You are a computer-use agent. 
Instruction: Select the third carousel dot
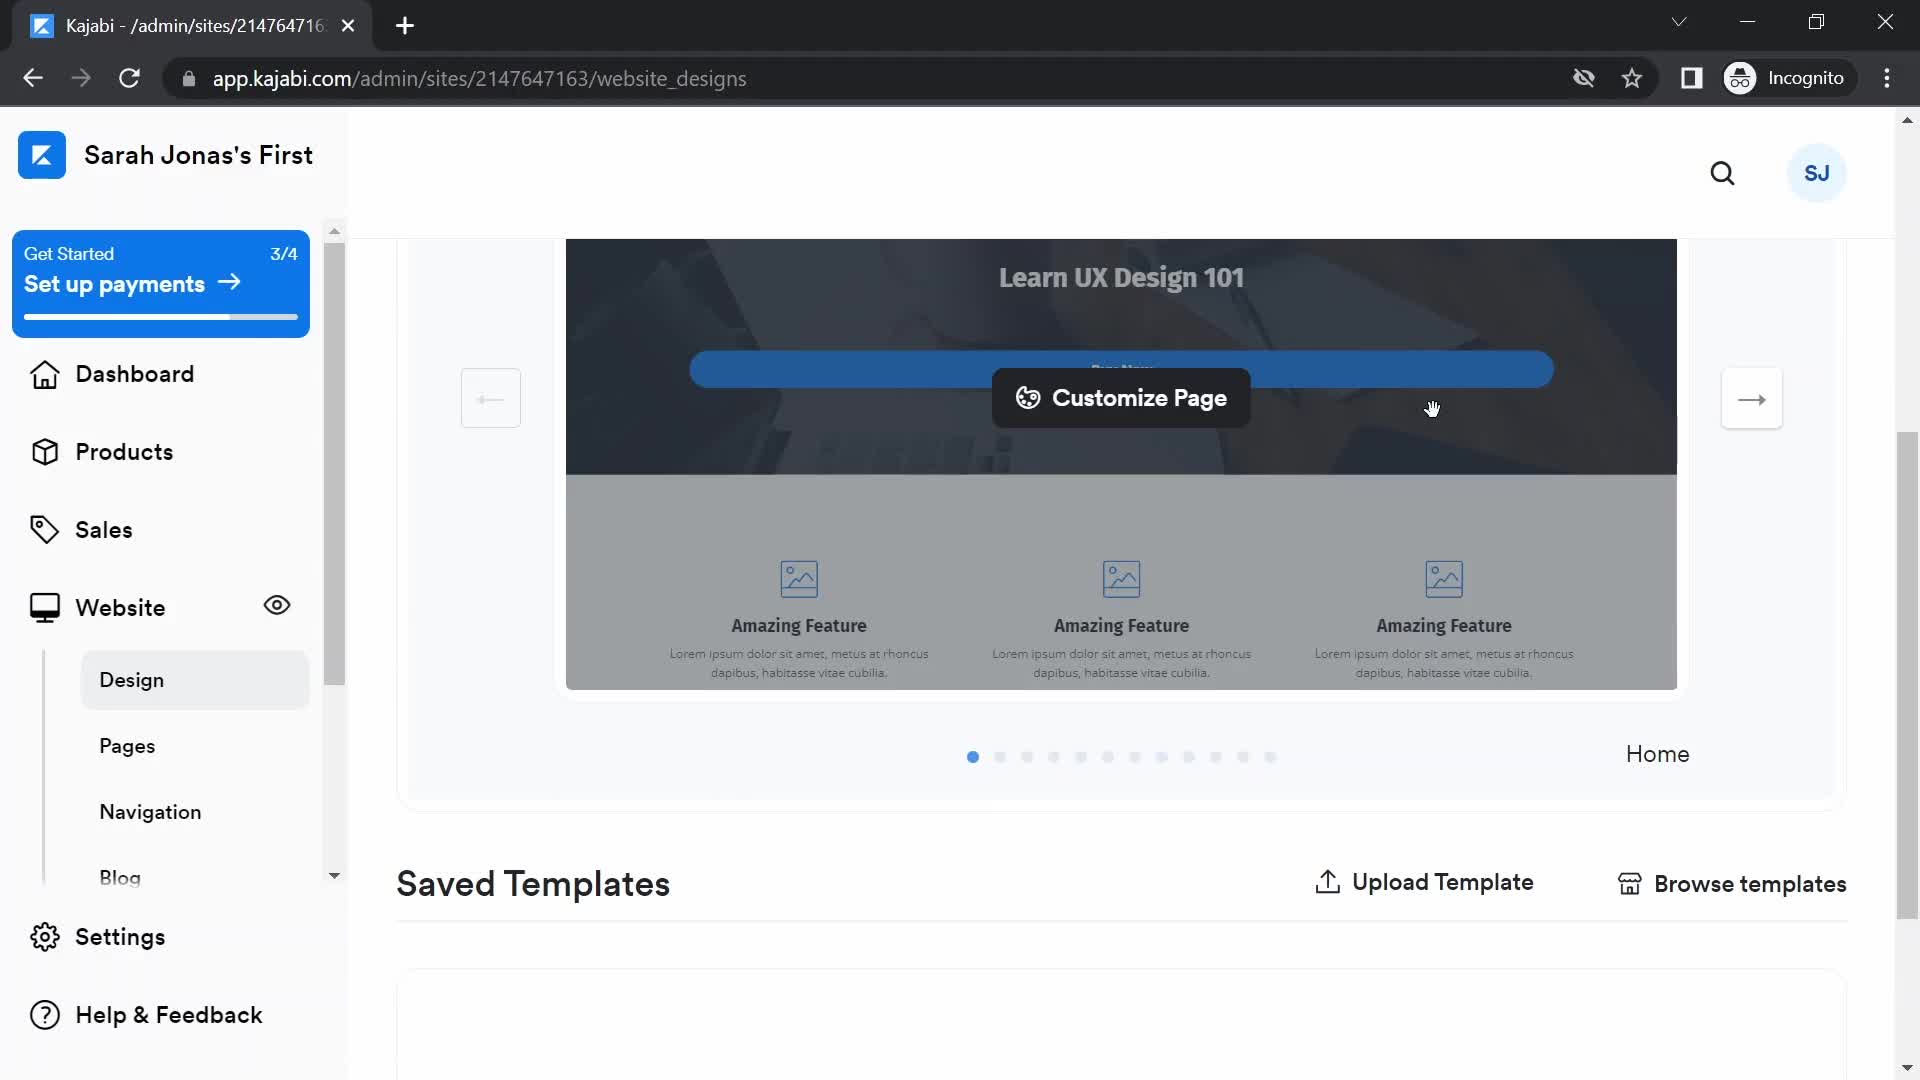click(1027, 757)
